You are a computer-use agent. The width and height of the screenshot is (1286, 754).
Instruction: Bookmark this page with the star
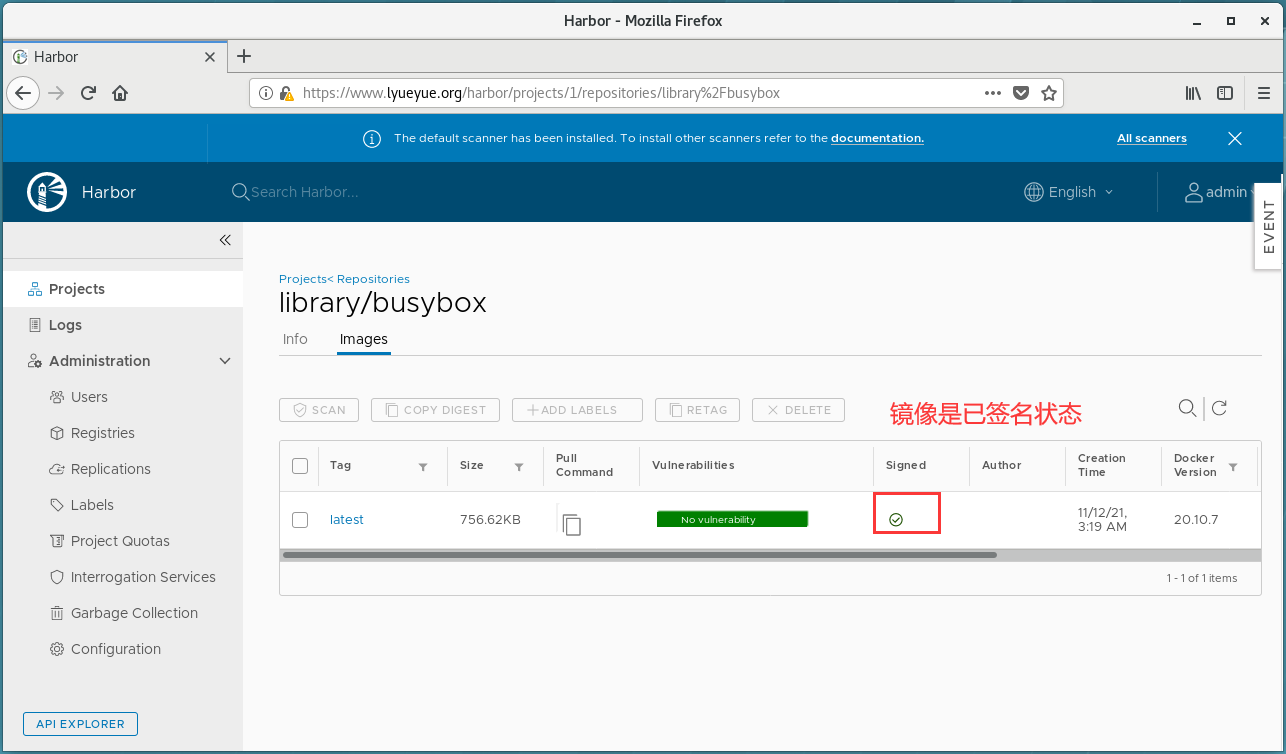tap(1049, 93)
